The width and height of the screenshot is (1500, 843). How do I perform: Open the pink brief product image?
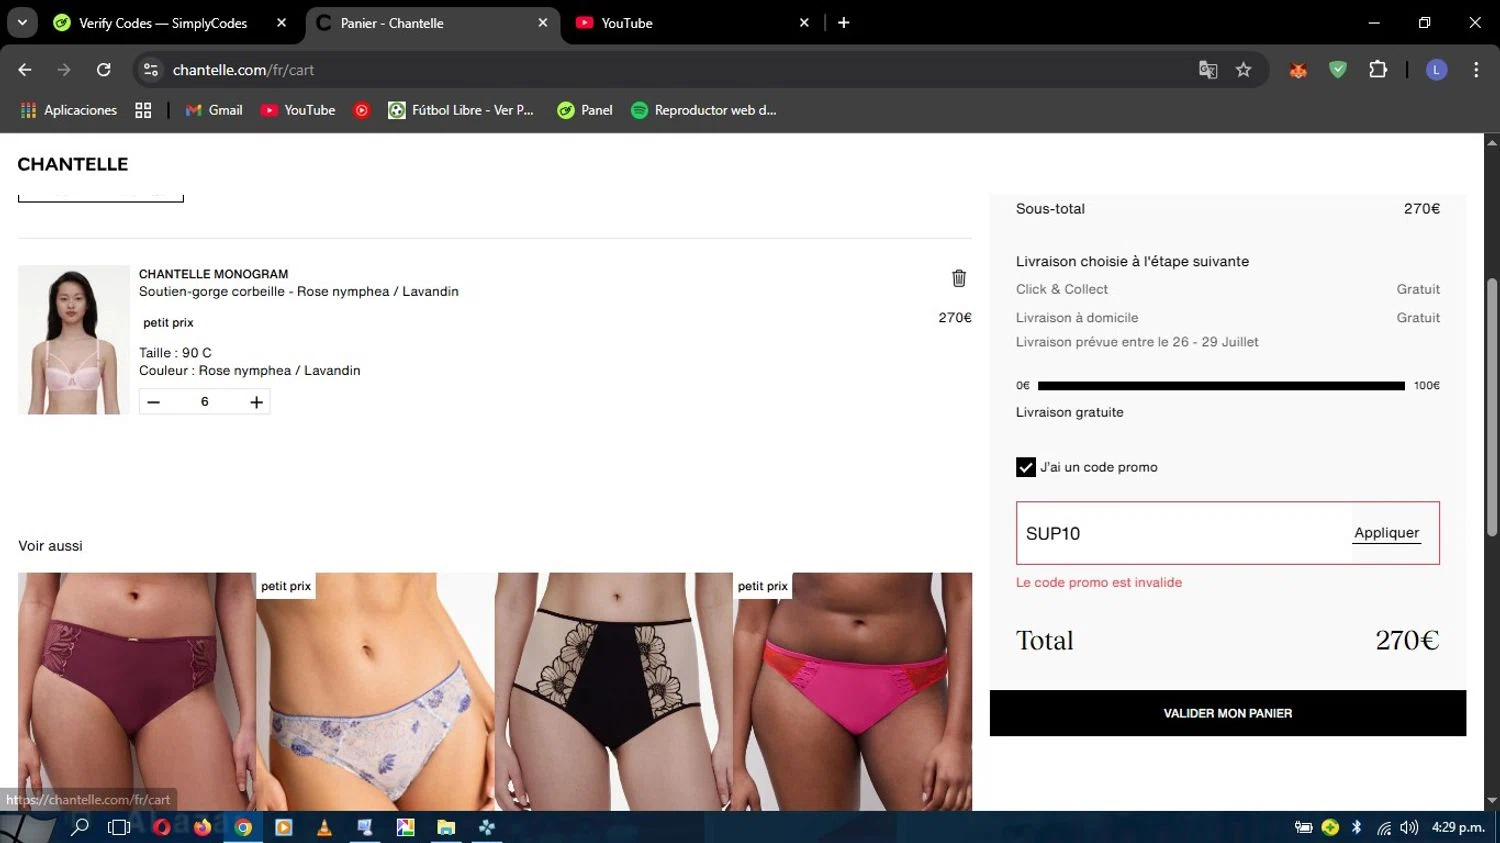852,691
